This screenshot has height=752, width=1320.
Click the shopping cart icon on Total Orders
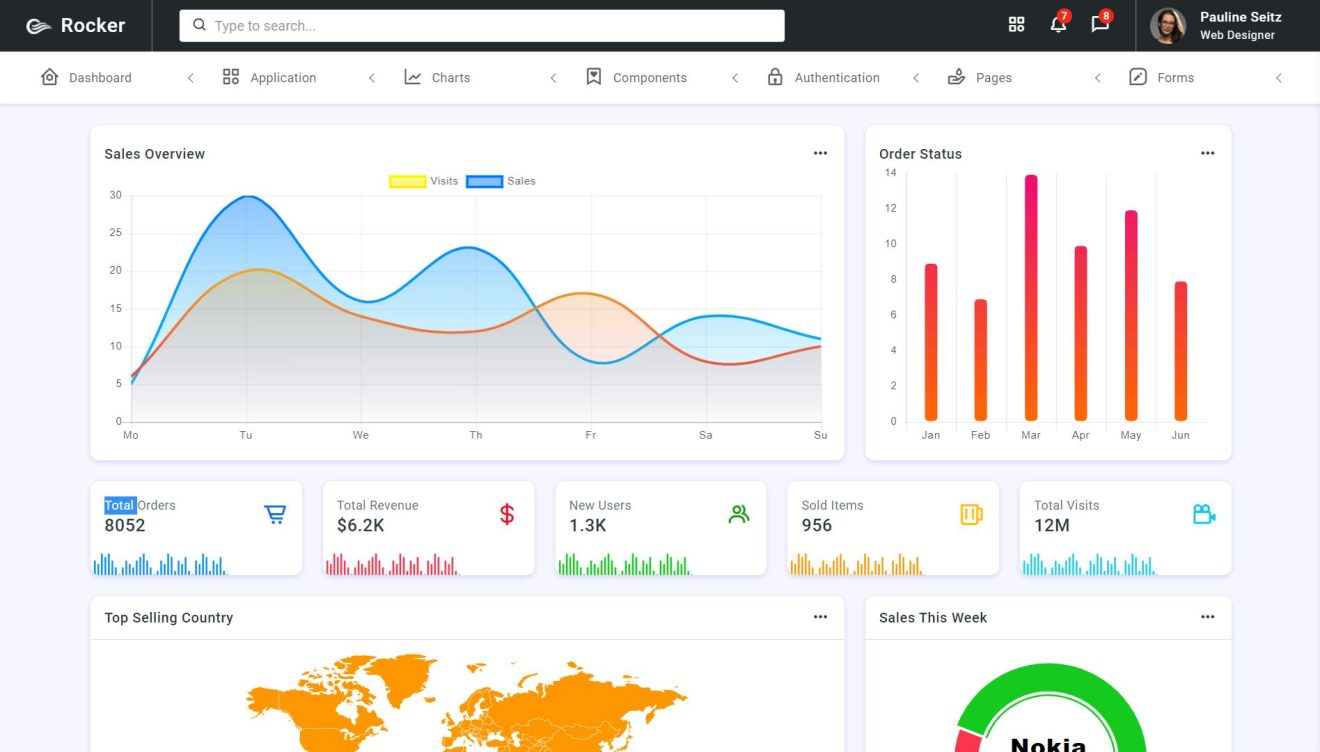pos(274,513)
